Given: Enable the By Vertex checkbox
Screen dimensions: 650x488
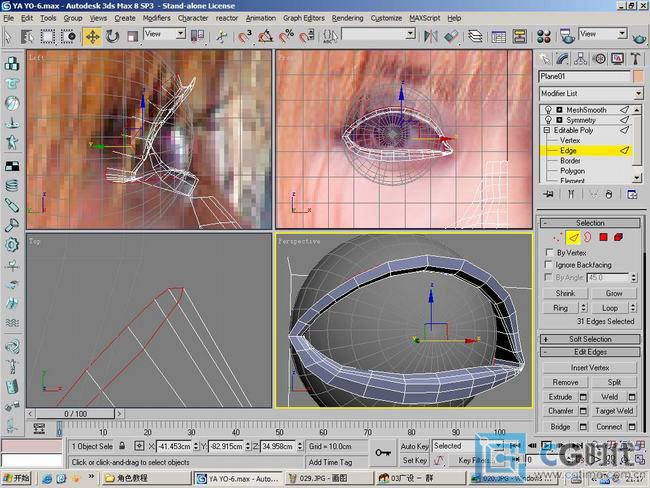Looking at the screenshot, I should [549, 252].
